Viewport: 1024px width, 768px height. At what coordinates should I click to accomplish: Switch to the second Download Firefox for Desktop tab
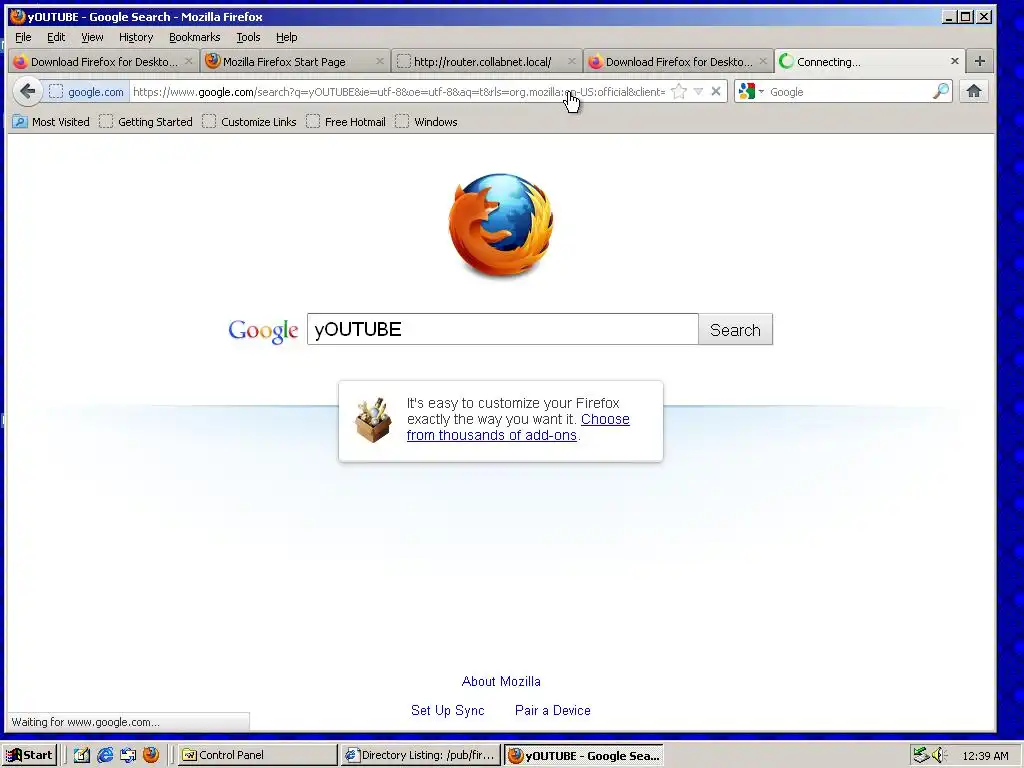(x=678, y=61)
